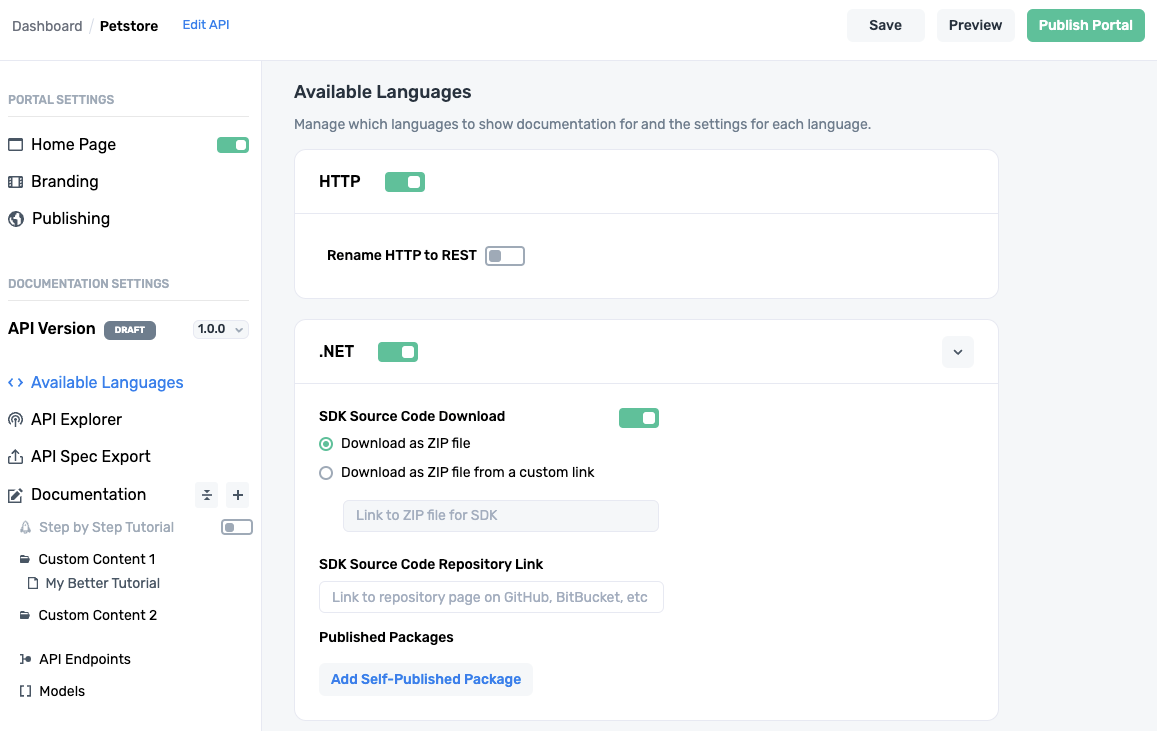Click the Save button

coord(885,25)
